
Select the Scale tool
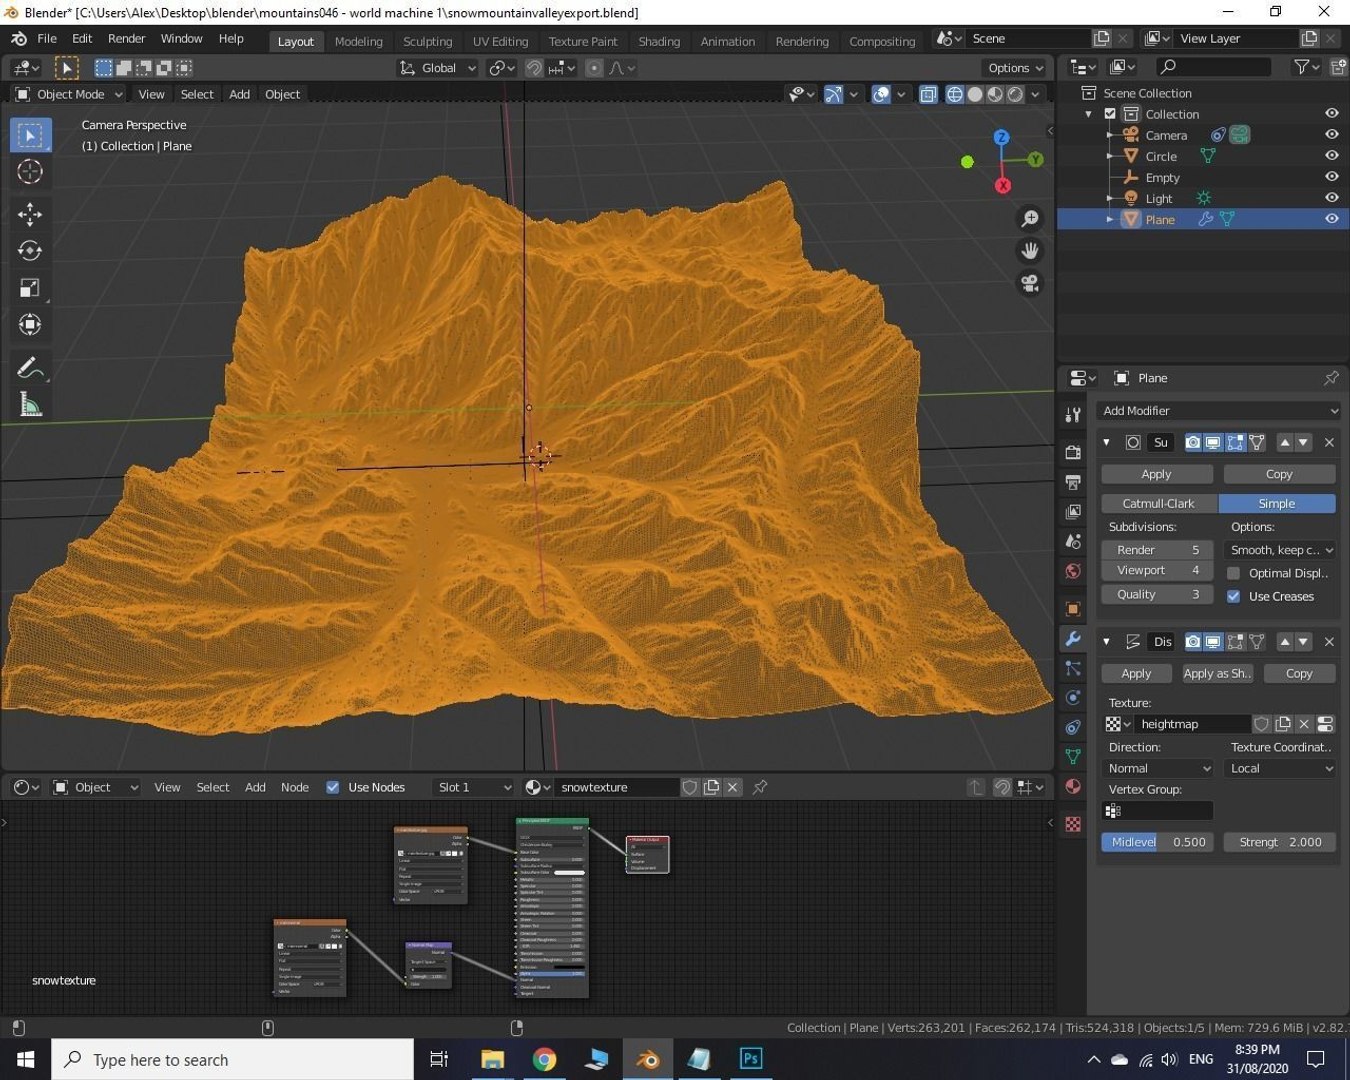point(30,288)
